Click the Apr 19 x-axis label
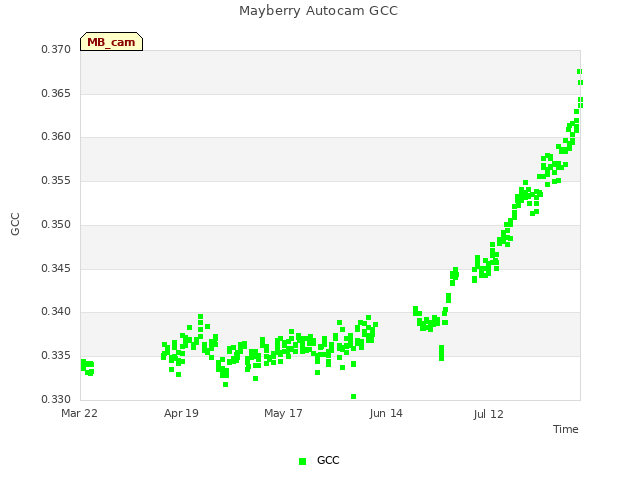 point(181,413)
